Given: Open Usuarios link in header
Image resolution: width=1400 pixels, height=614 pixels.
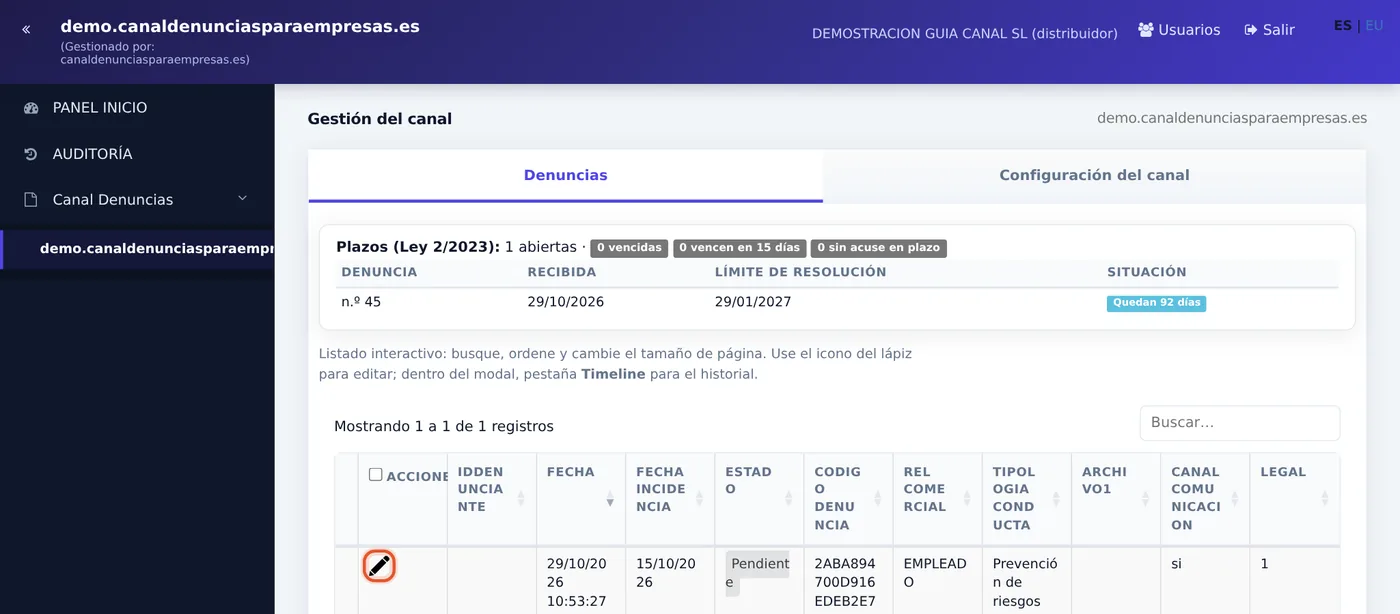Looking at the screenshot, I should [x=1179, y=30].
